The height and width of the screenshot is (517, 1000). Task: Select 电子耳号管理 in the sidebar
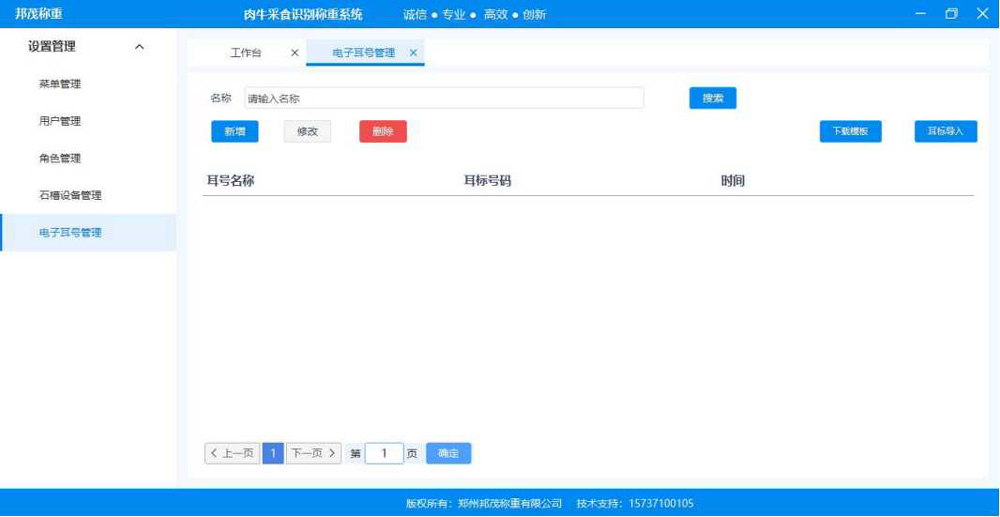point(70,233)
